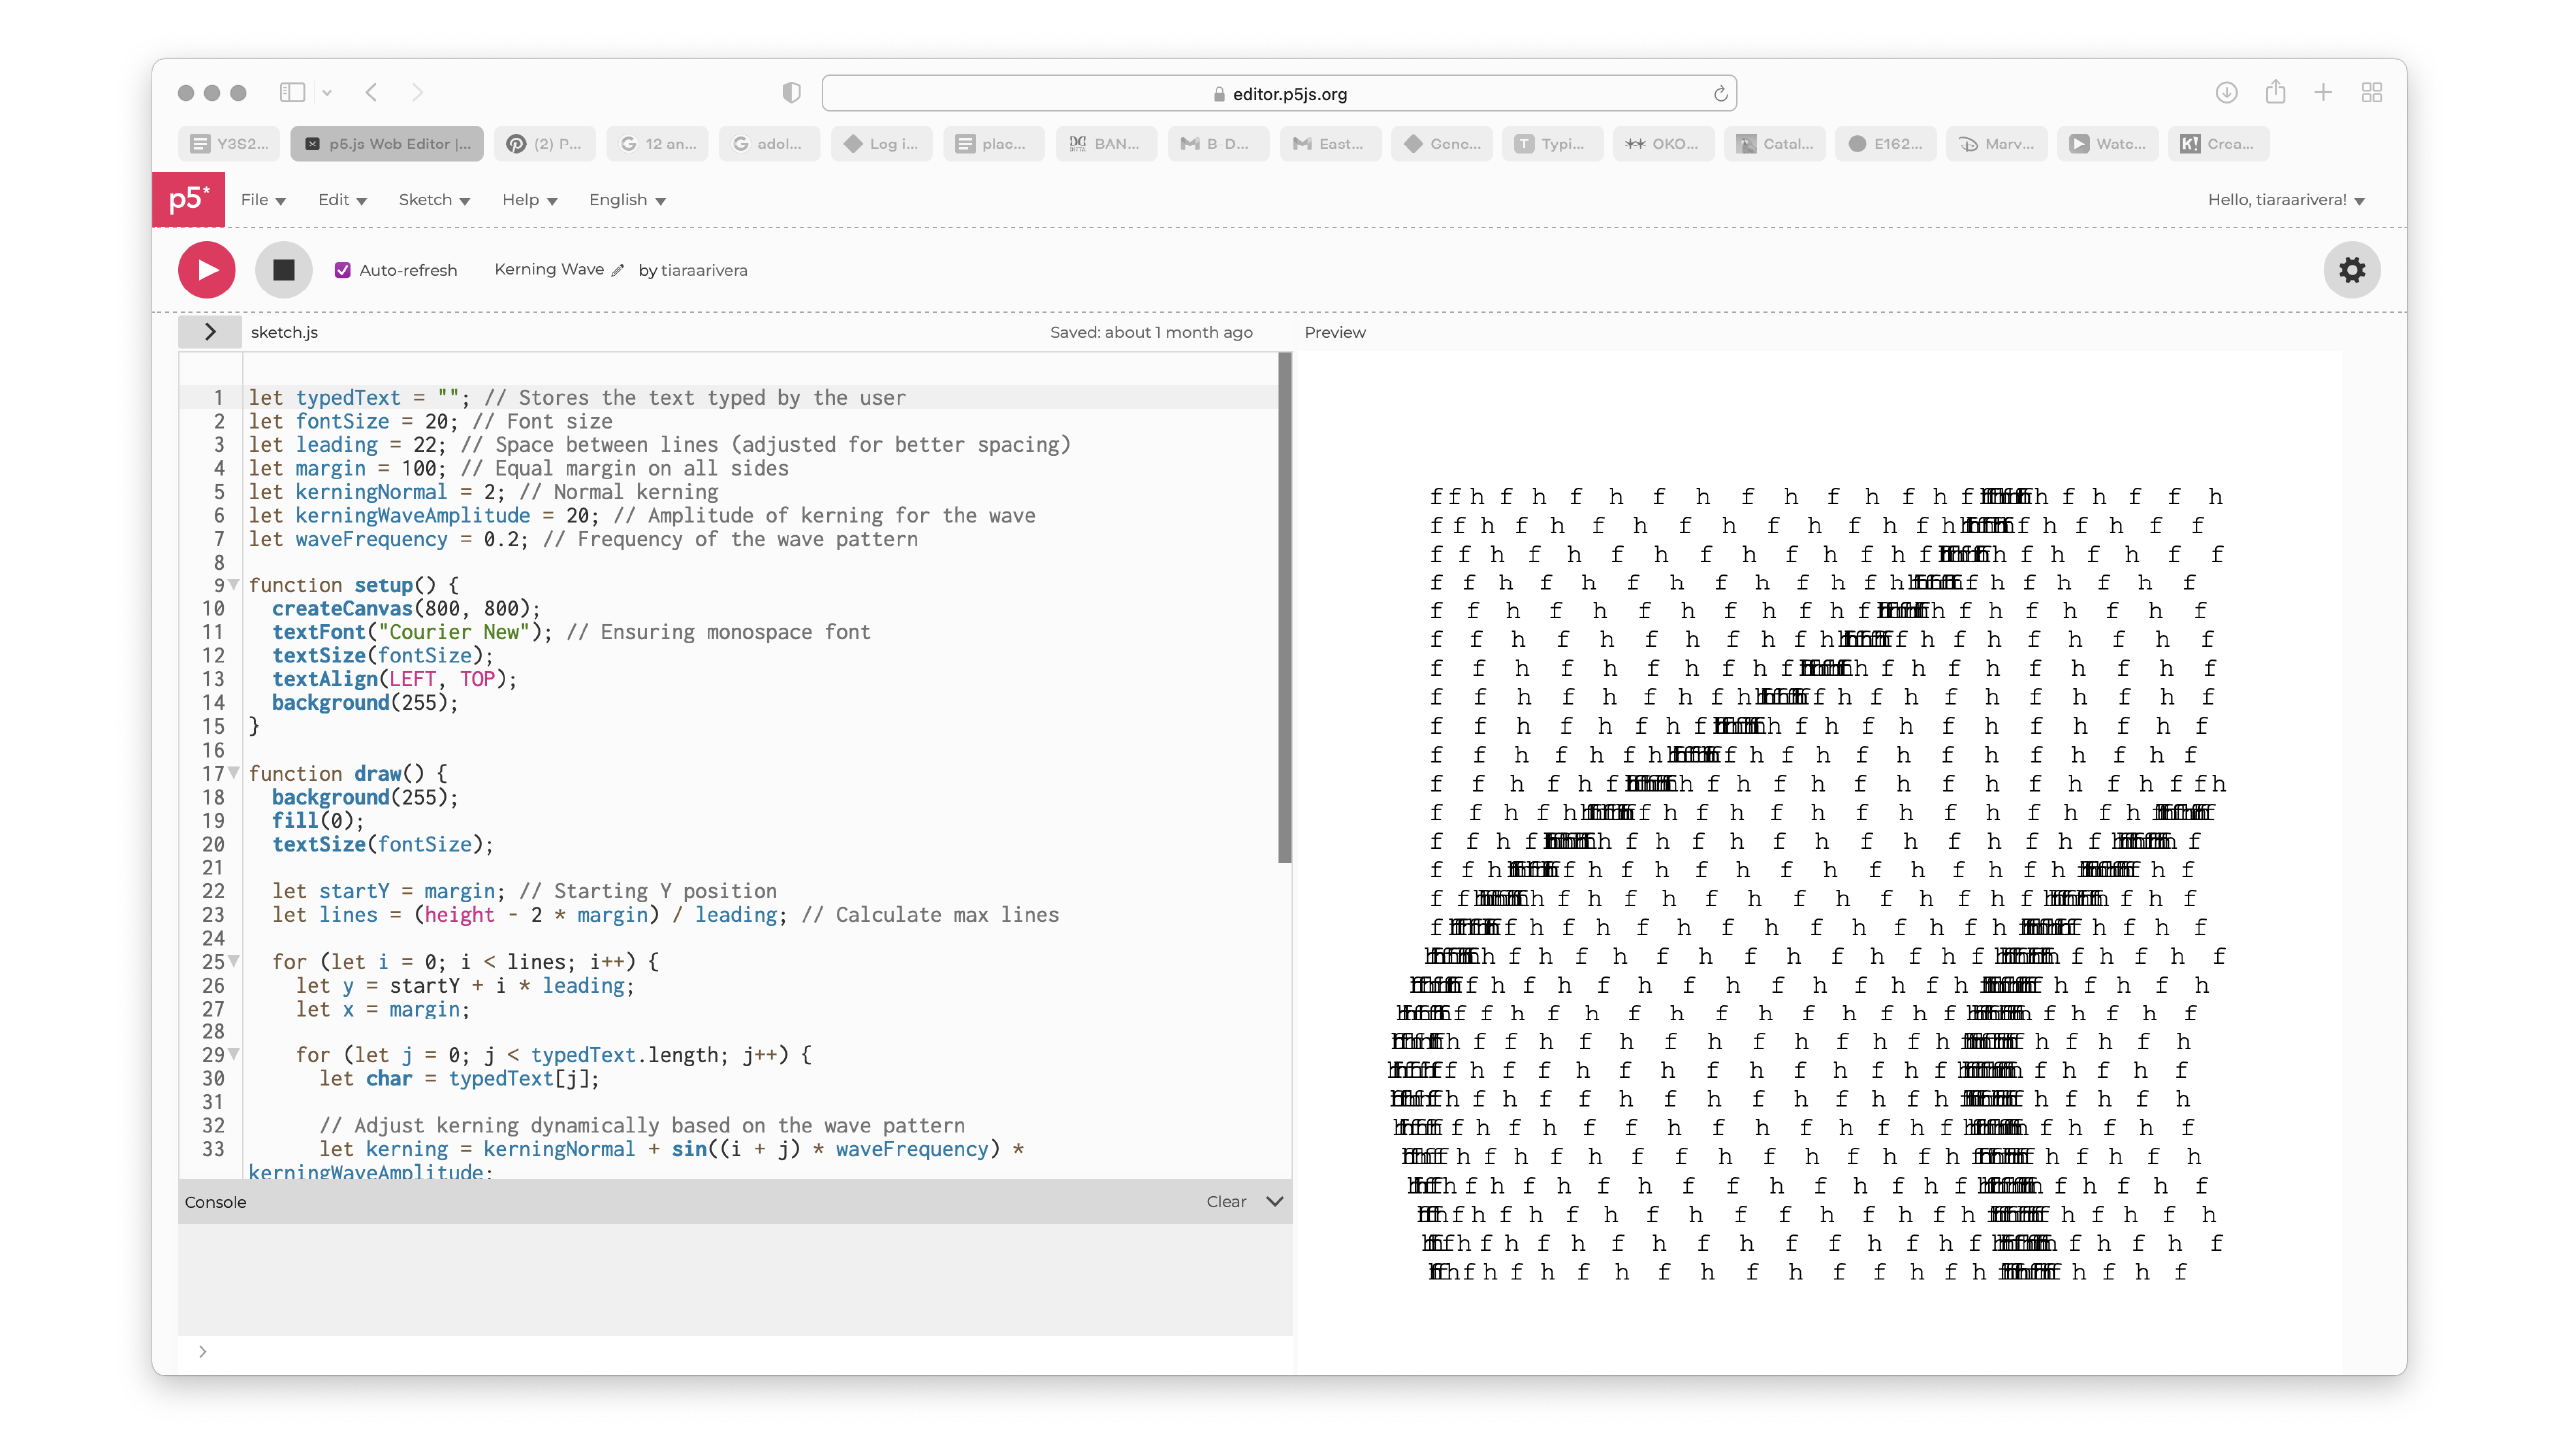This screenshot has height=1456, width=2560.
Task: Open the sidebar options dropdown arrow
Action: point(327,93)
